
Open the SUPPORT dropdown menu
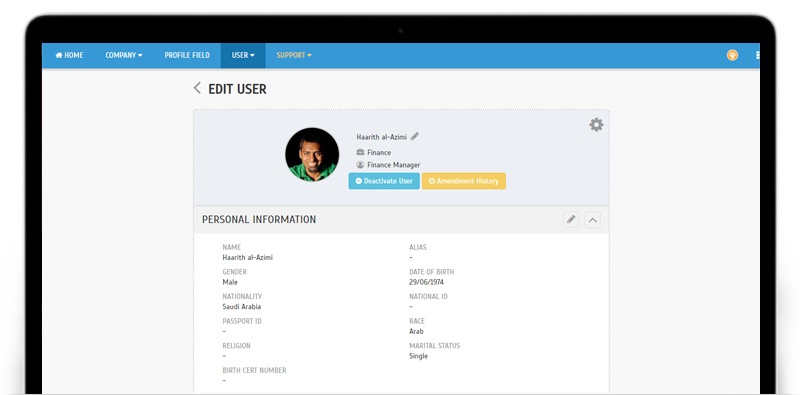click(x=294, y=55)
